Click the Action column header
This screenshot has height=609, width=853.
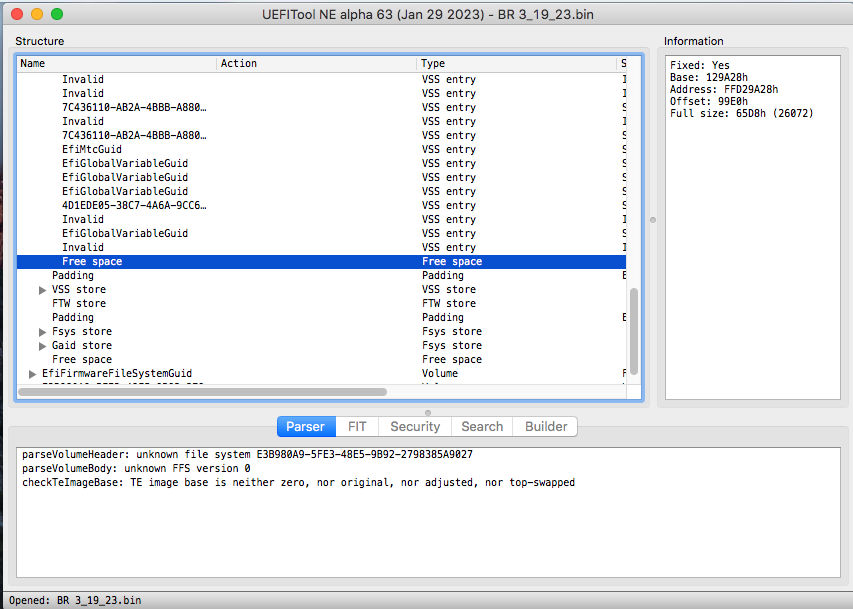point(317,64)
